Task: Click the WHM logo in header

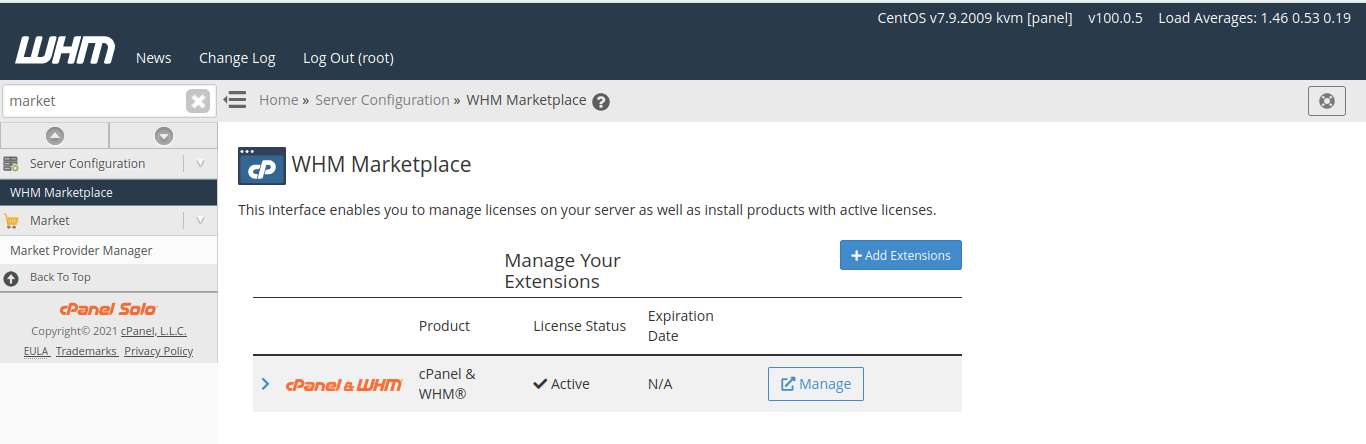Action: pos(65,51)
